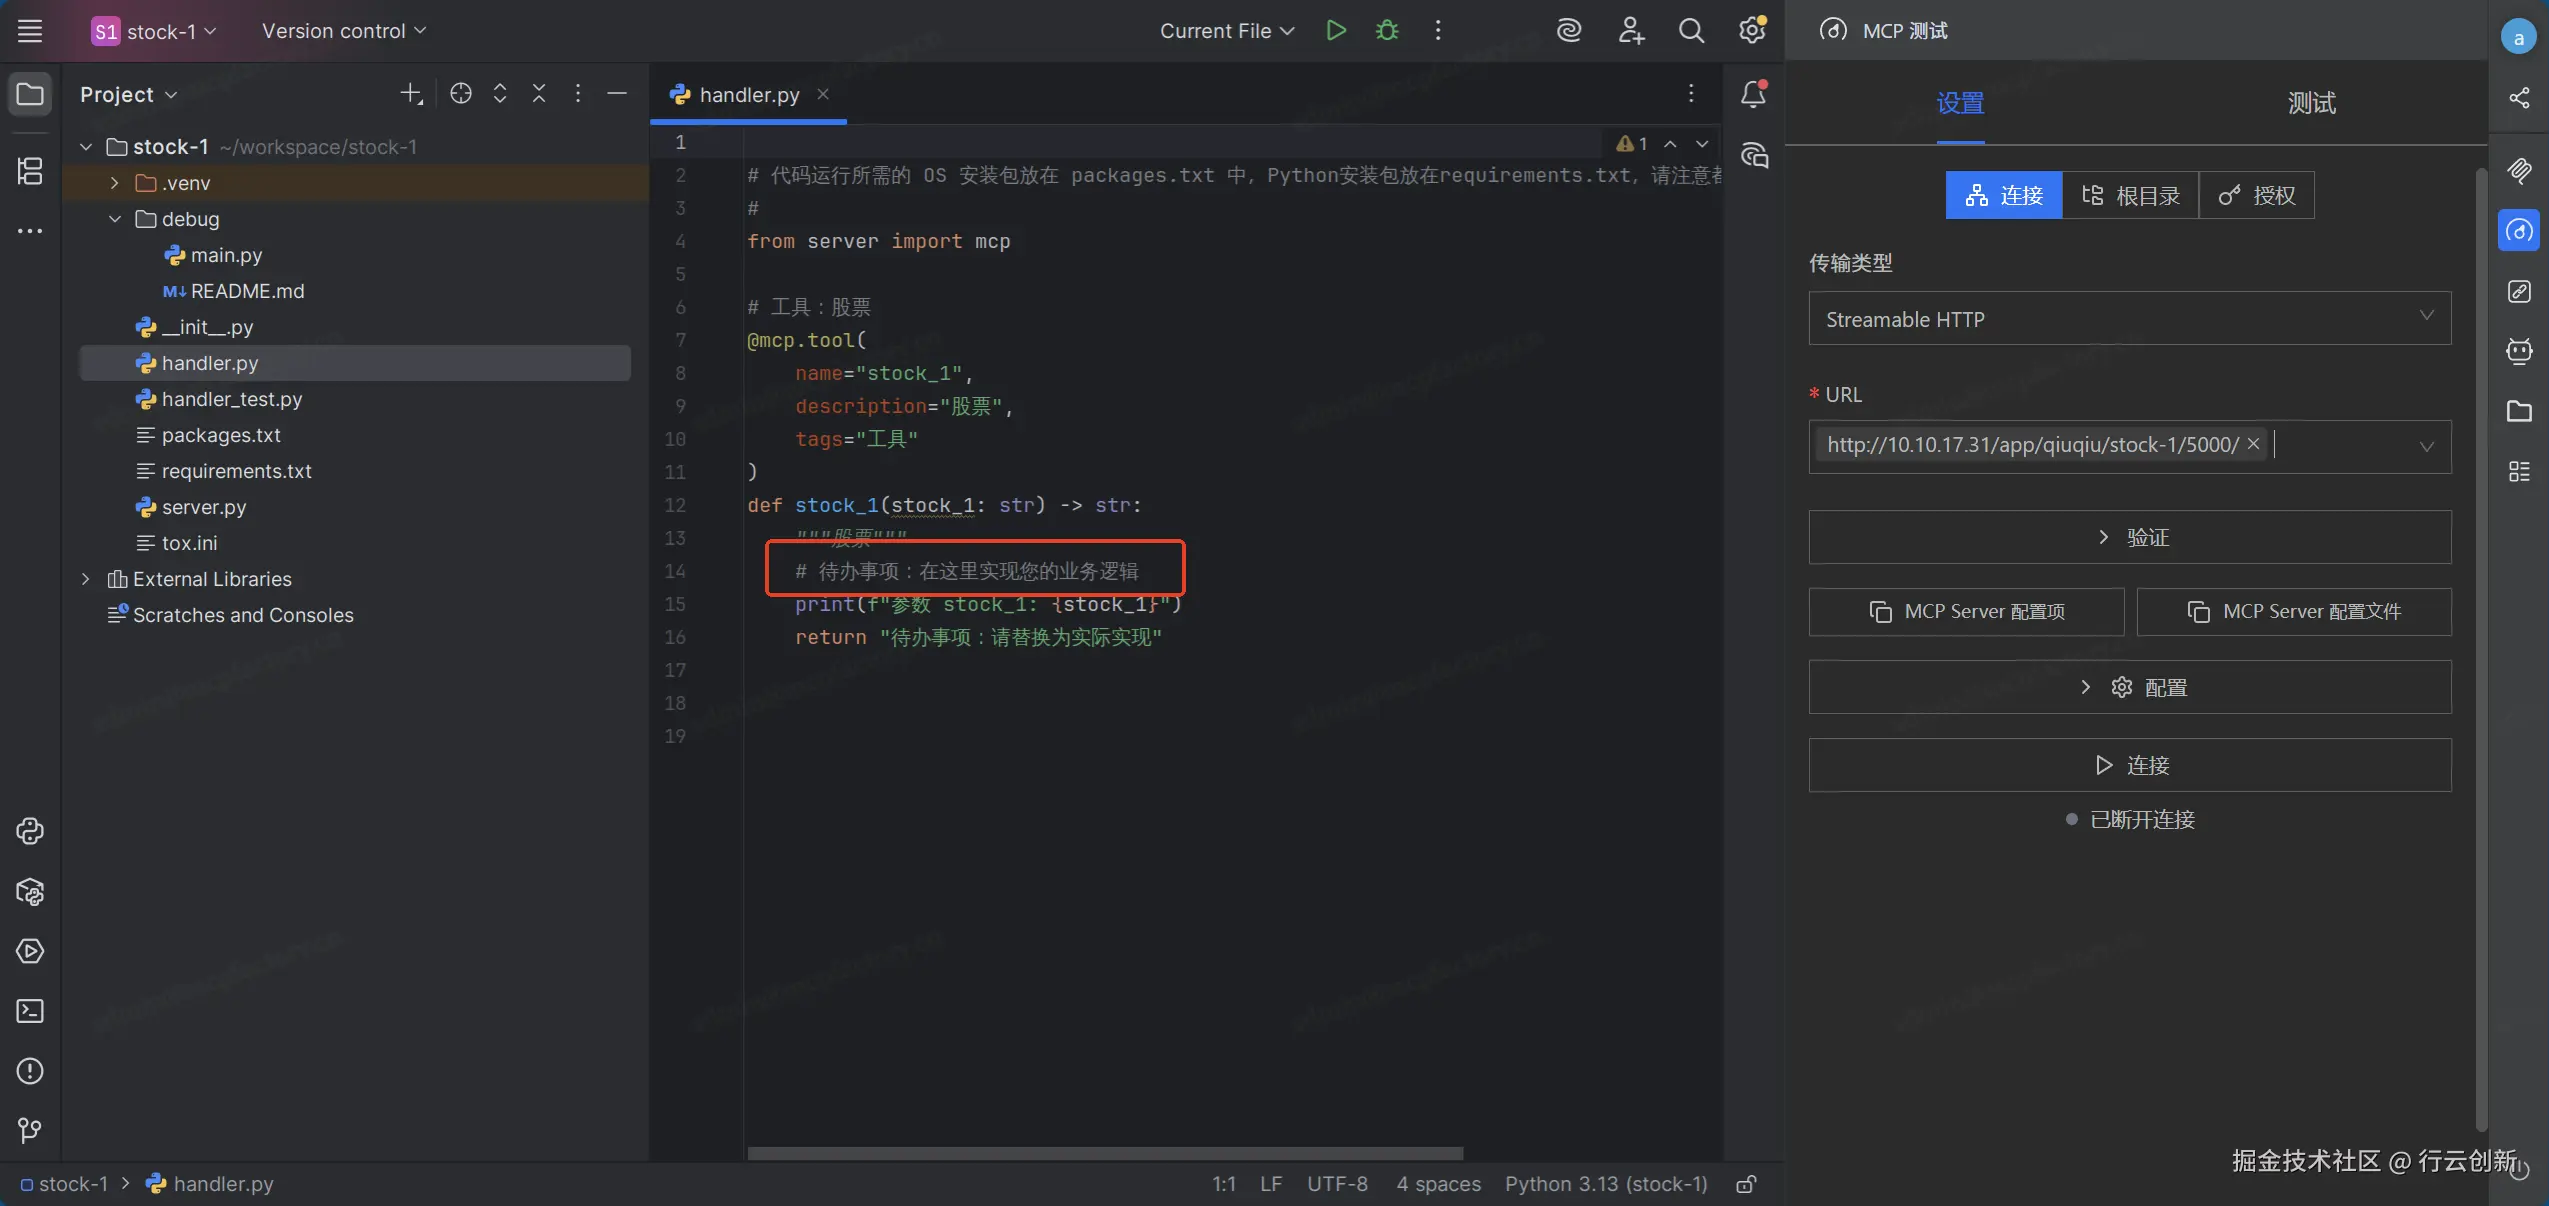The height and width of the screenshot is (1206, 2549).
Task: Open Terminal tool window icon
Action: [30, 1011]
